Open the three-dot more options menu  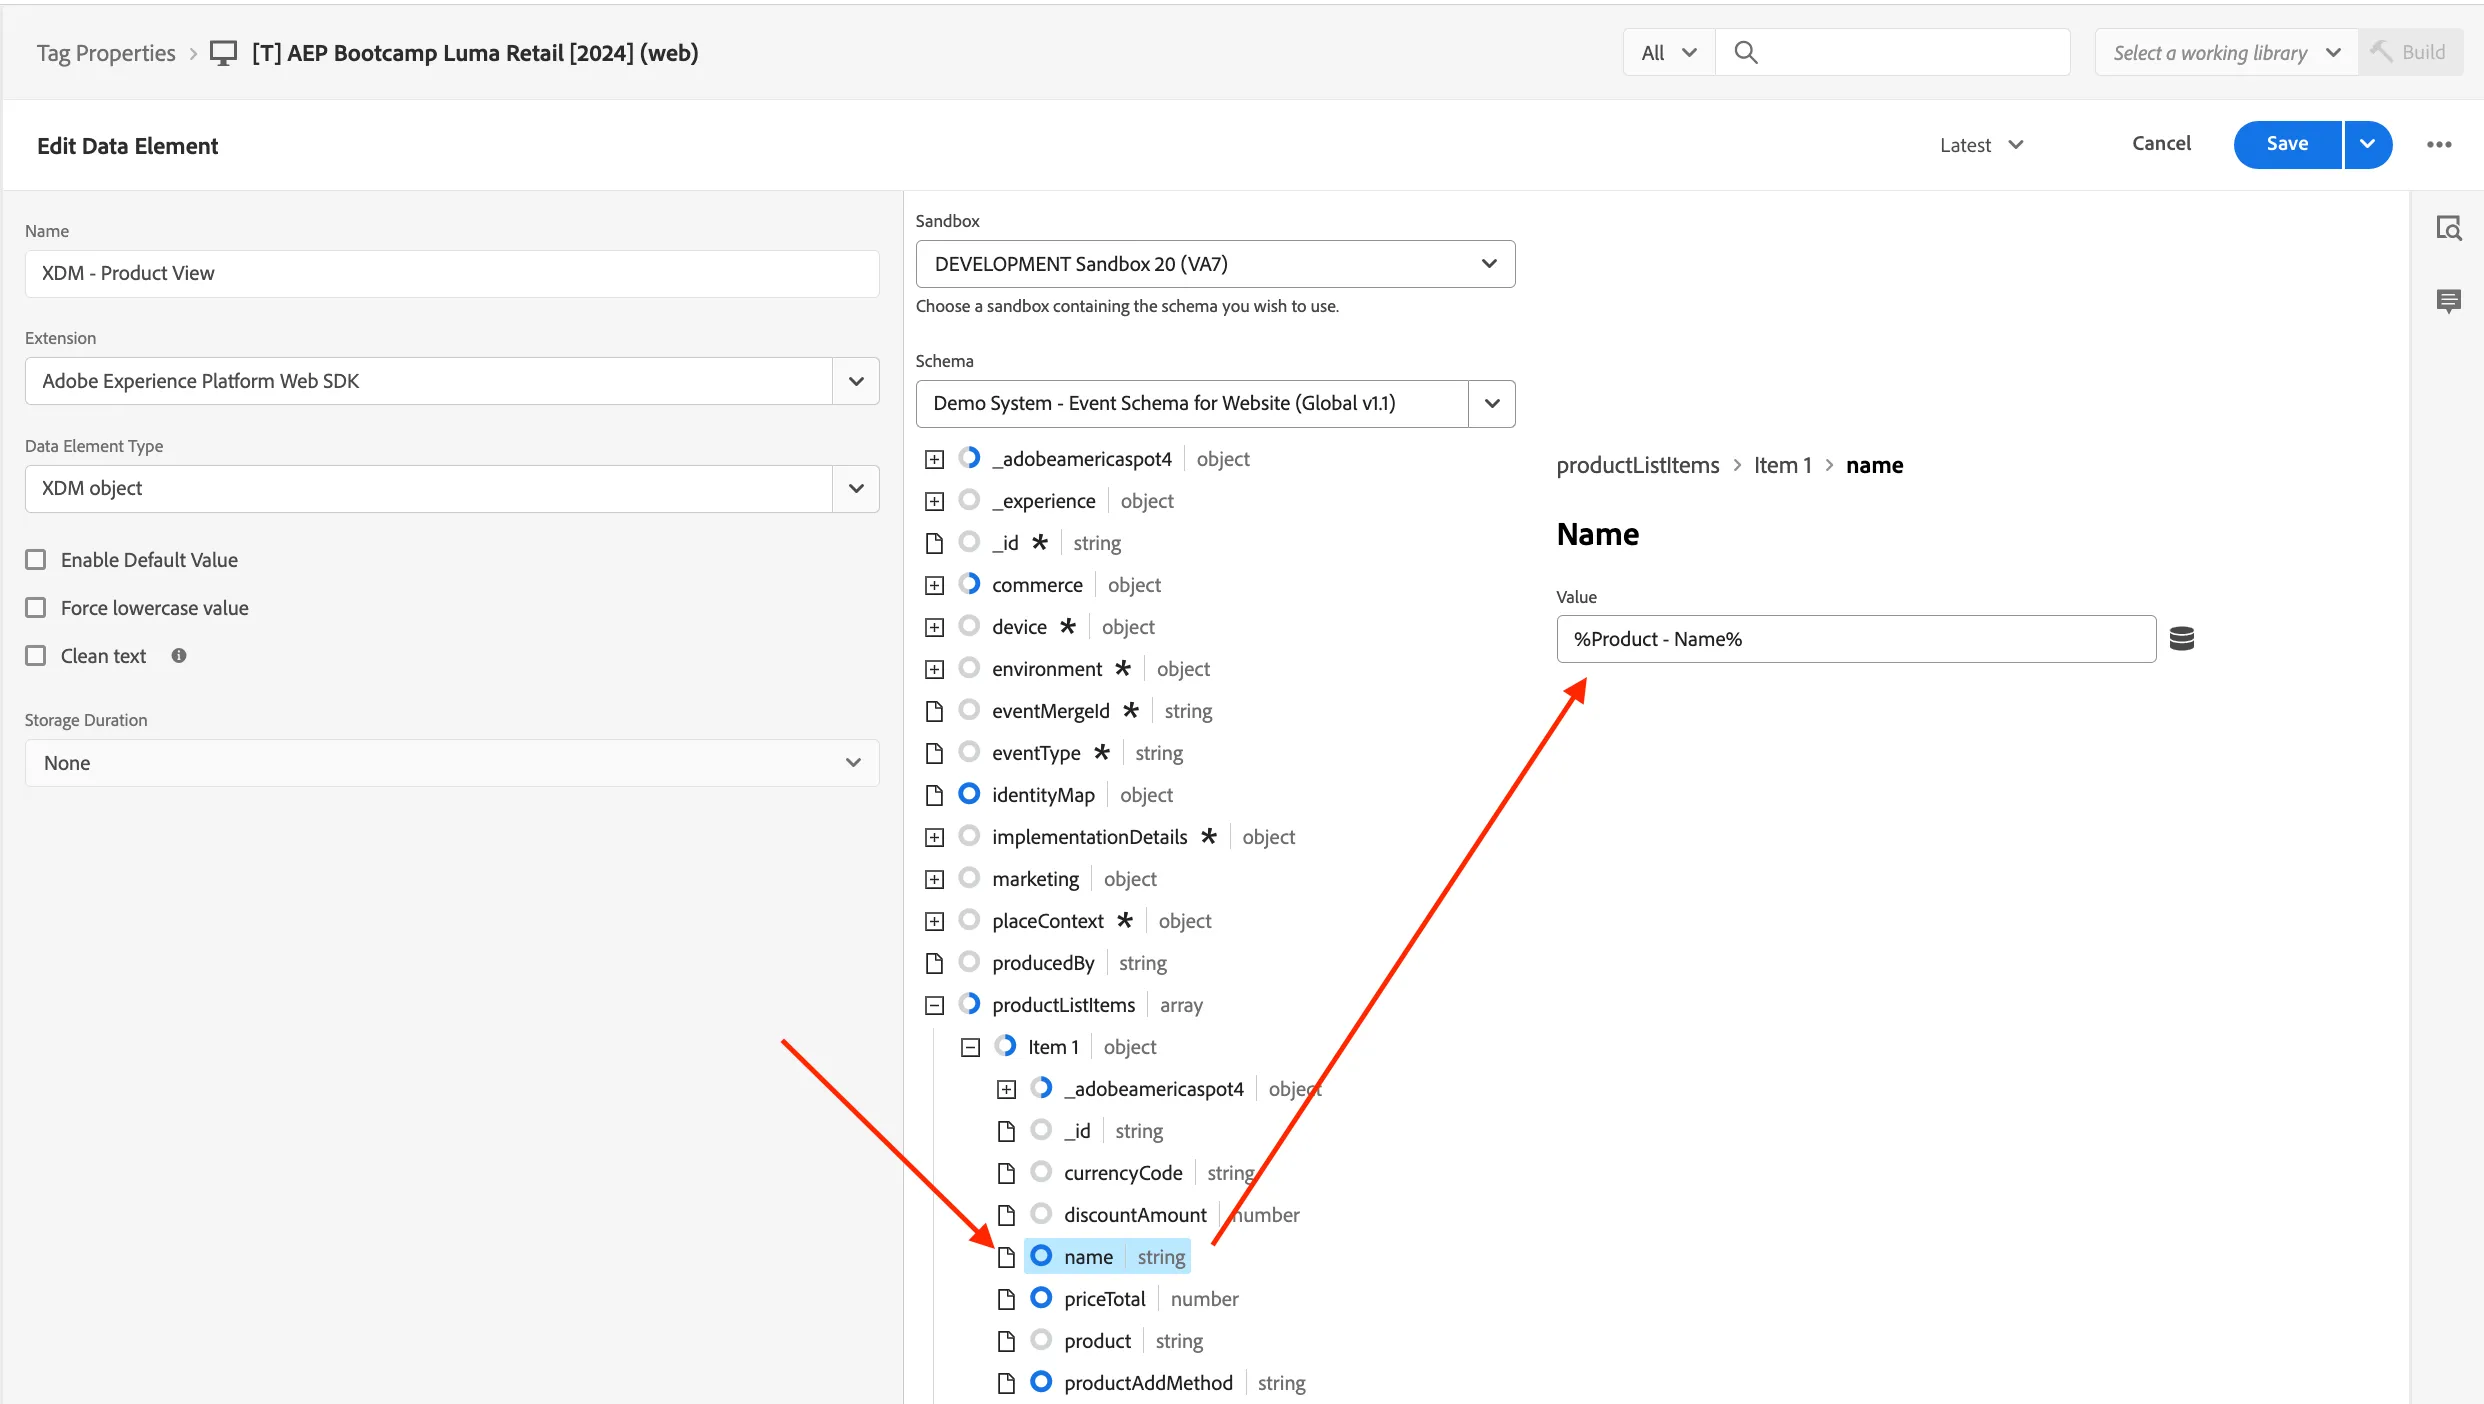pyautogui.click(x=2439, y=145)
